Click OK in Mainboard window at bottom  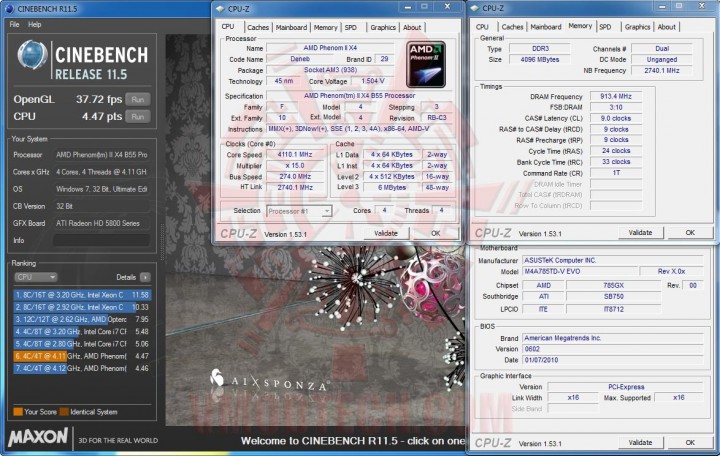point(690,443)
